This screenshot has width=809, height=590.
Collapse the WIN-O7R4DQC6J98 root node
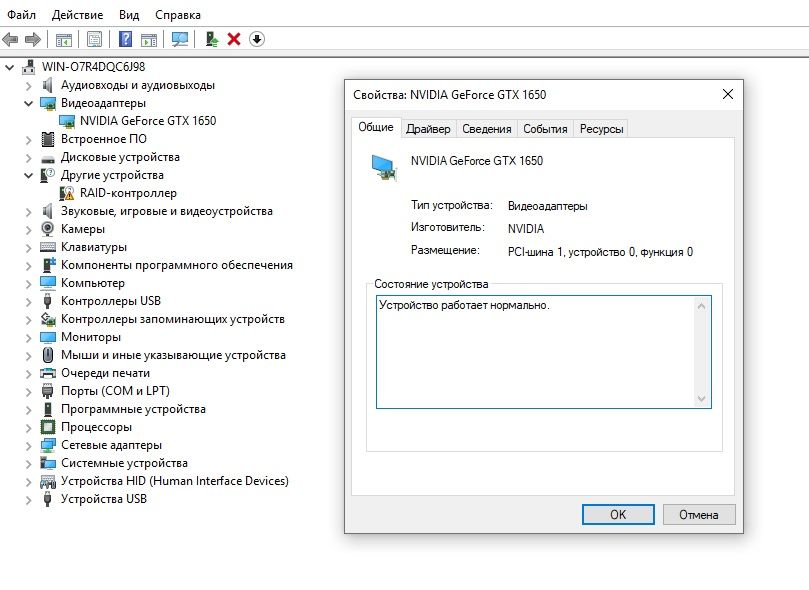click(10, 67)
